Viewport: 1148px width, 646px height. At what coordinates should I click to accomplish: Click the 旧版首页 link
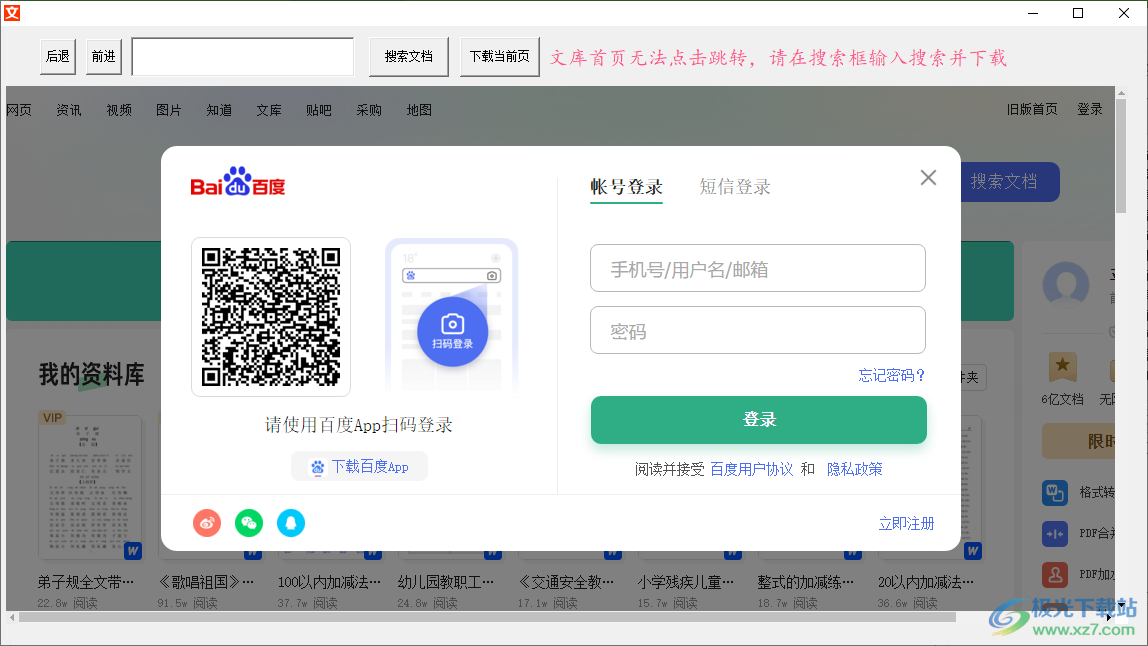[1032, 109]
